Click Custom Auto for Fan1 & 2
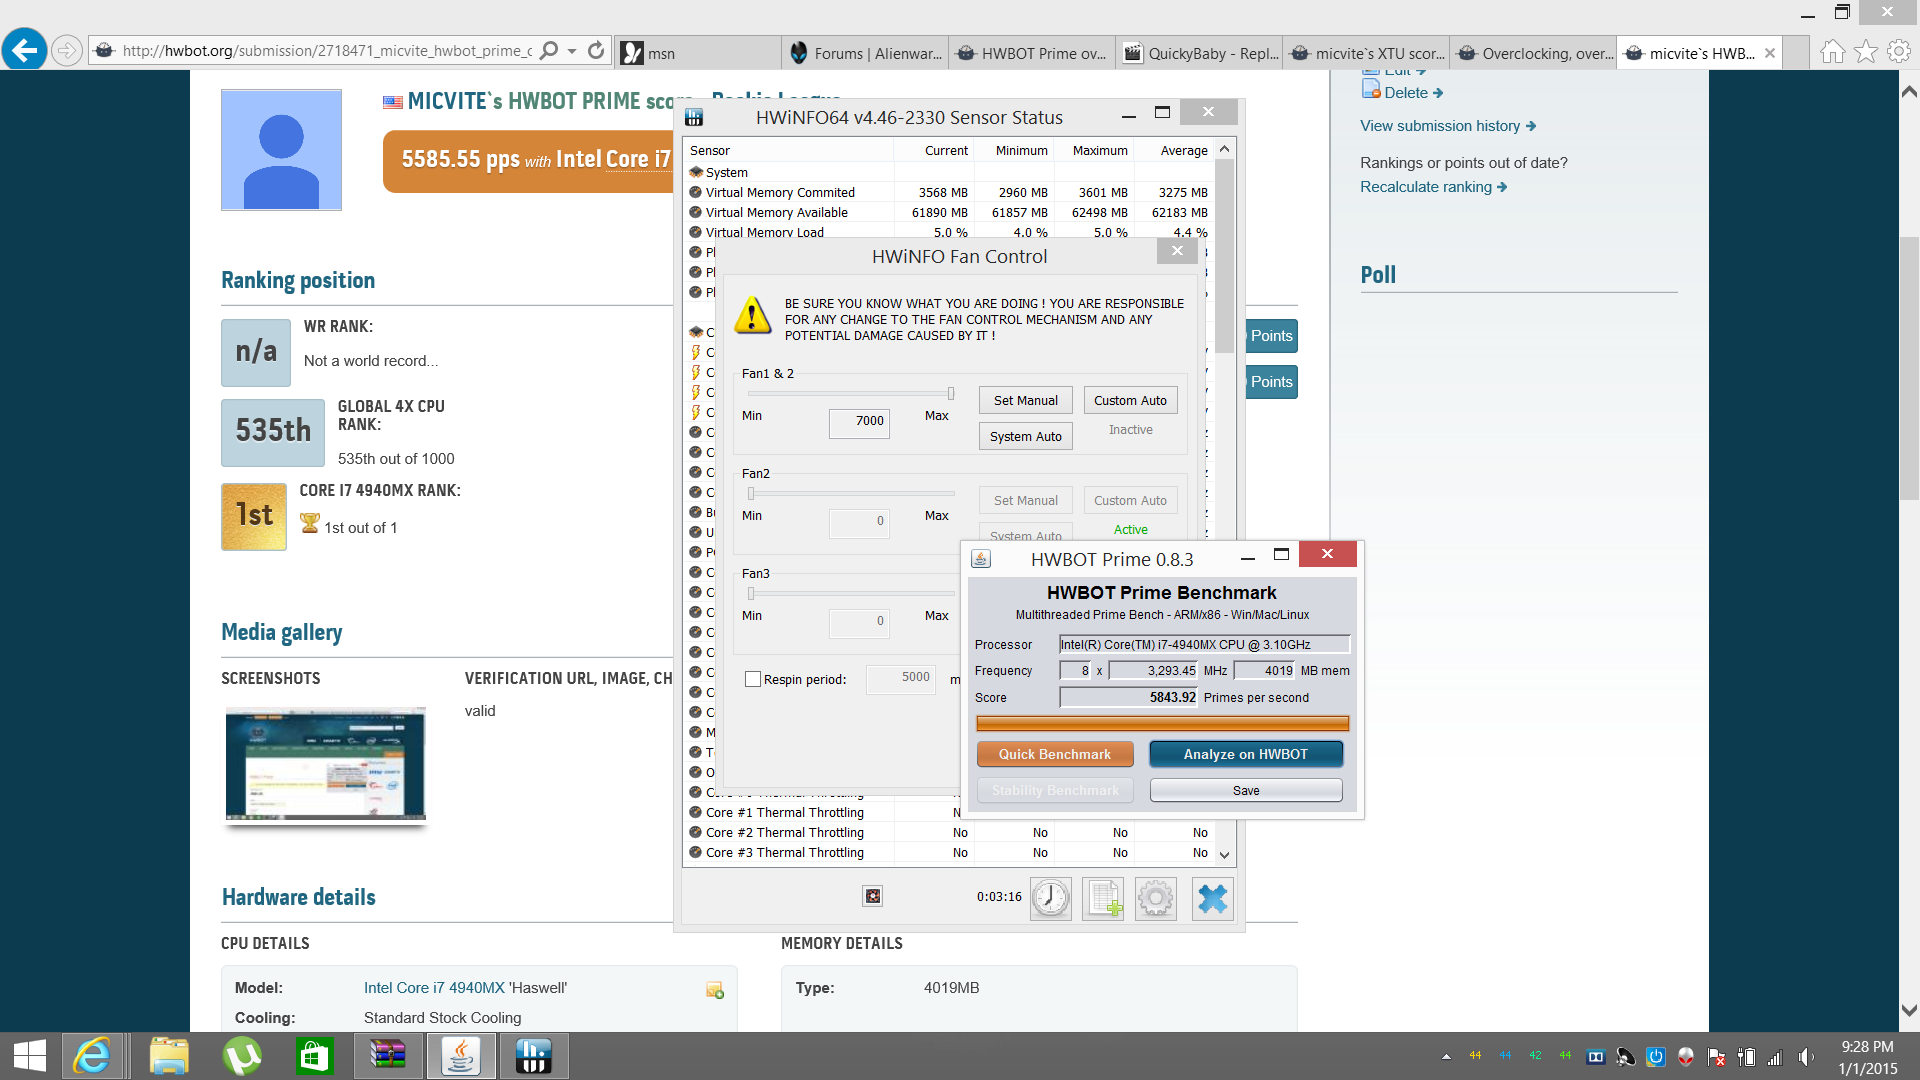 1130,400
